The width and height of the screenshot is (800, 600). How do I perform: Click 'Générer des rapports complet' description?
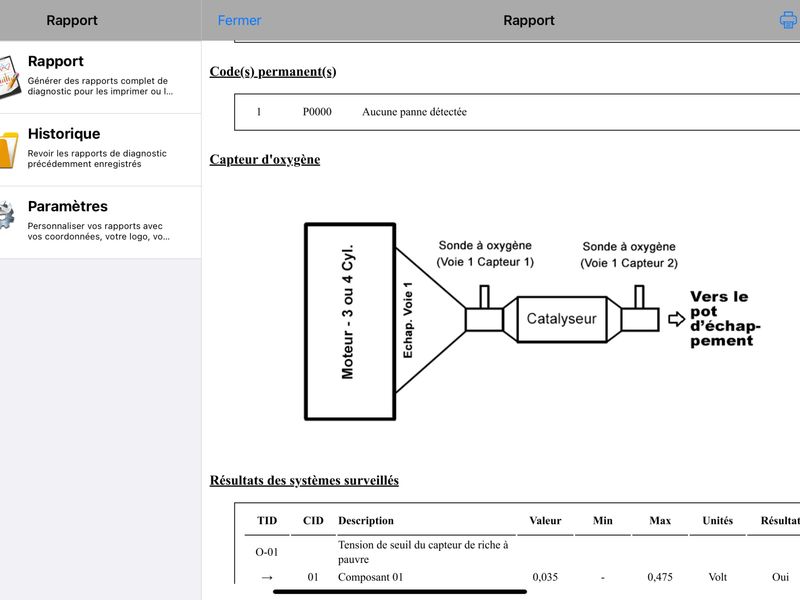pyautogui.click(x=100, y=86)
